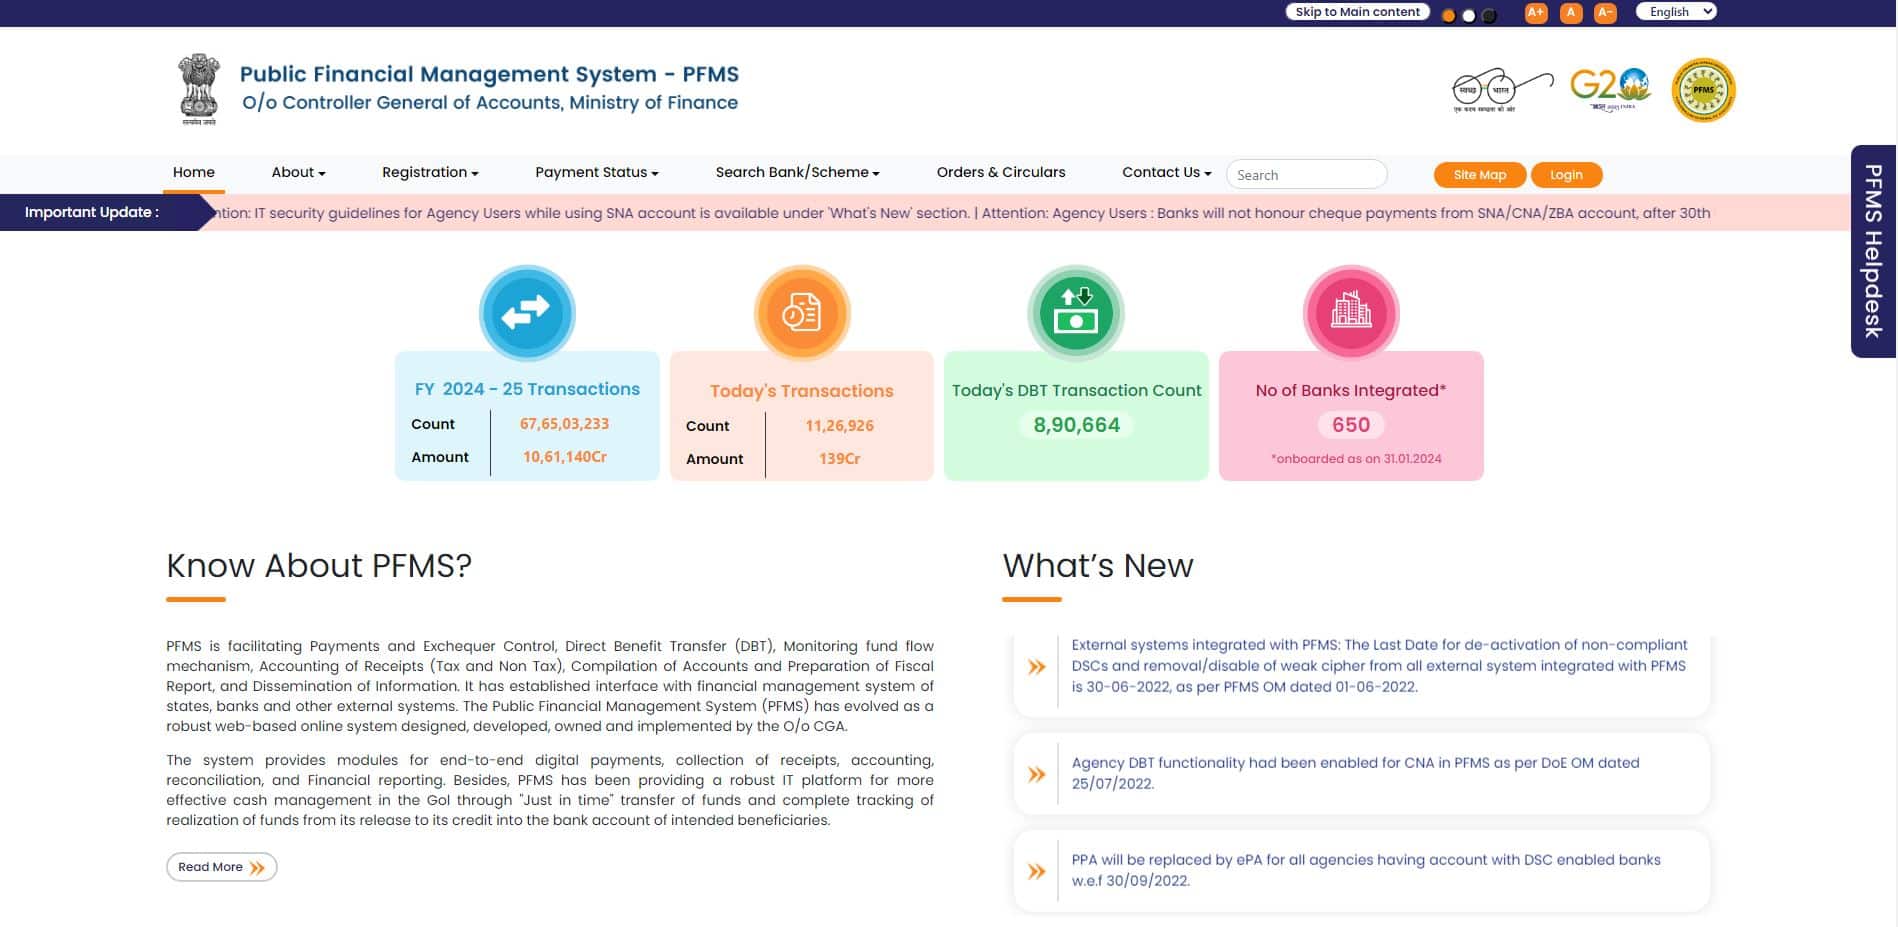Click No of Banks Integrated heading
The image size is (1898, 927).
[x=1351, y=391]
